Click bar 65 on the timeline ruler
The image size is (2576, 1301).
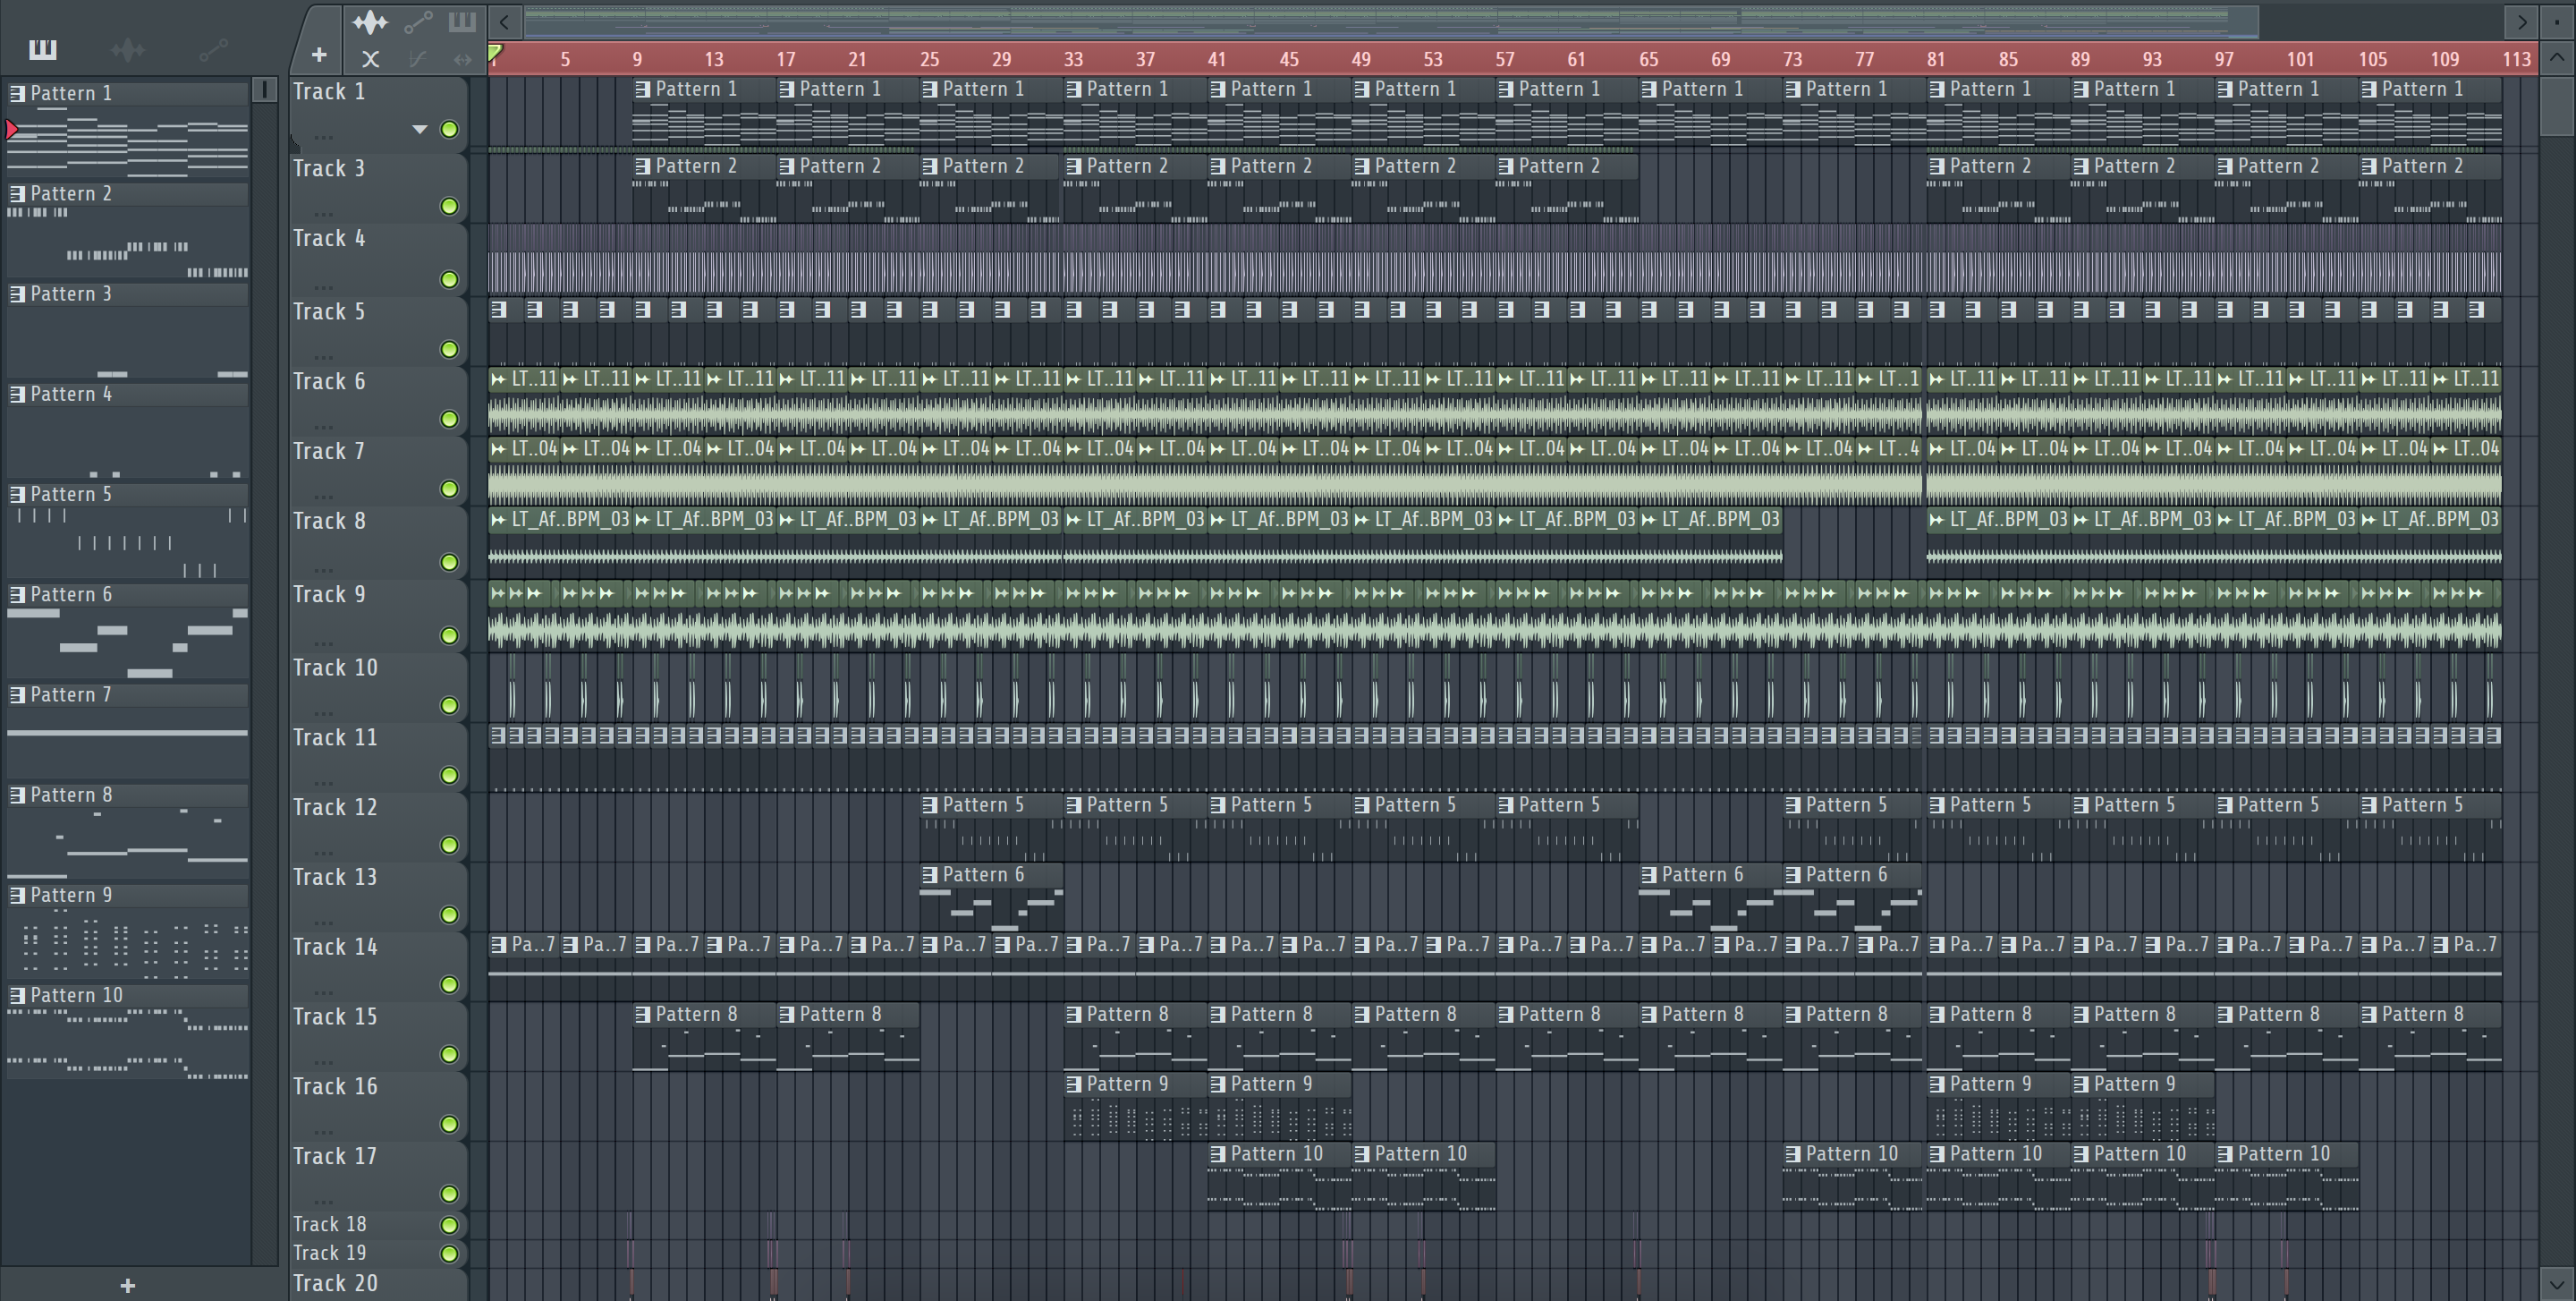1648,59
